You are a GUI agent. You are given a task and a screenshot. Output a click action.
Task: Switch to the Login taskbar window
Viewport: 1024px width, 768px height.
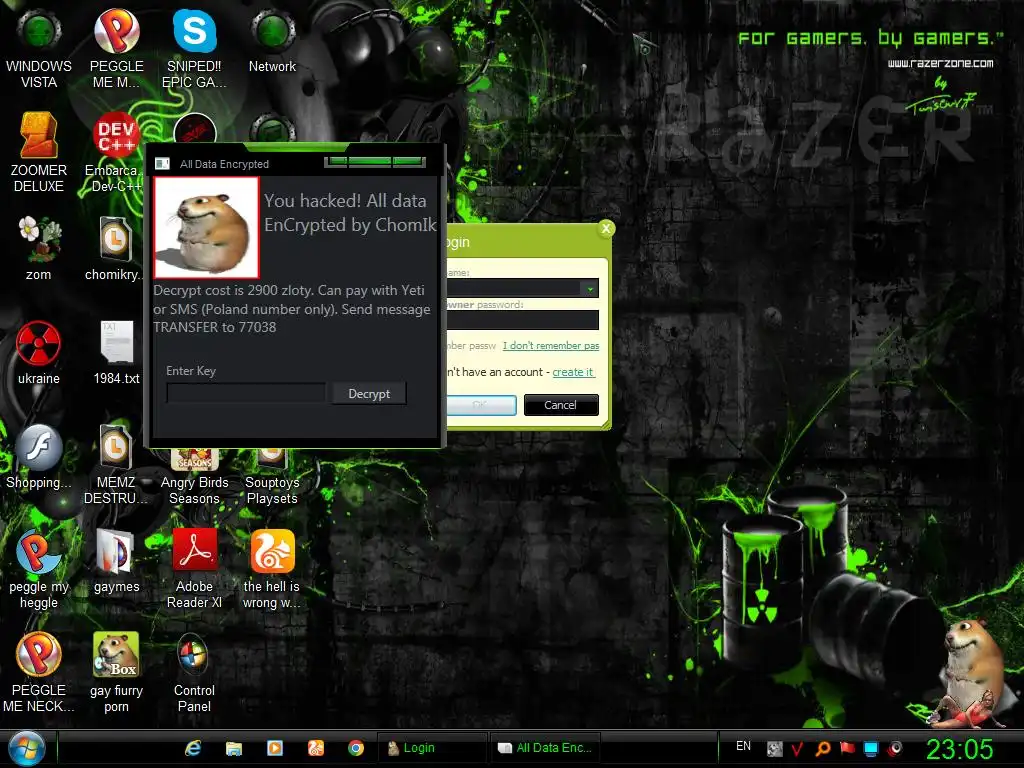click(432, 748)
